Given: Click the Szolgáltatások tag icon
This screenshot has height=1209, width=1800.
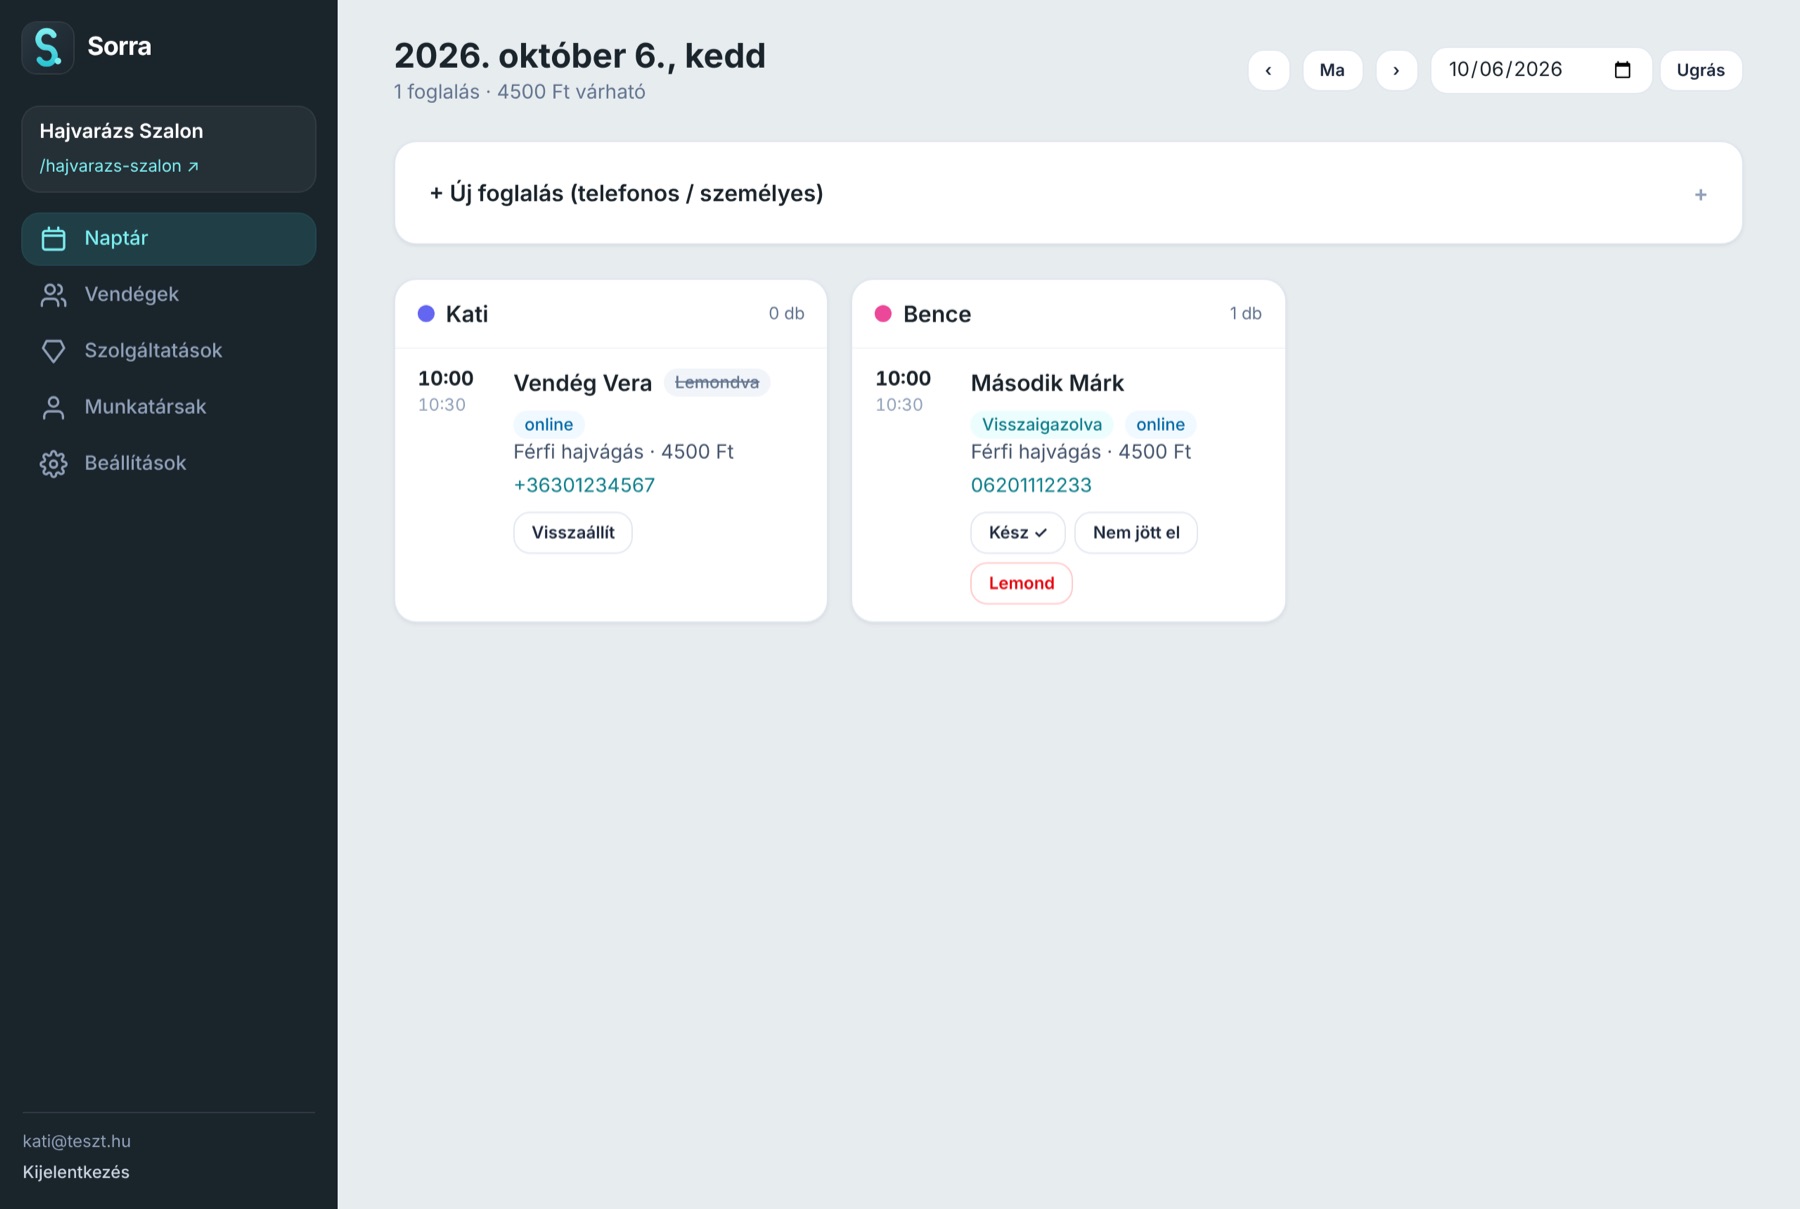Looking at the screenshot, I should [53, 351].
